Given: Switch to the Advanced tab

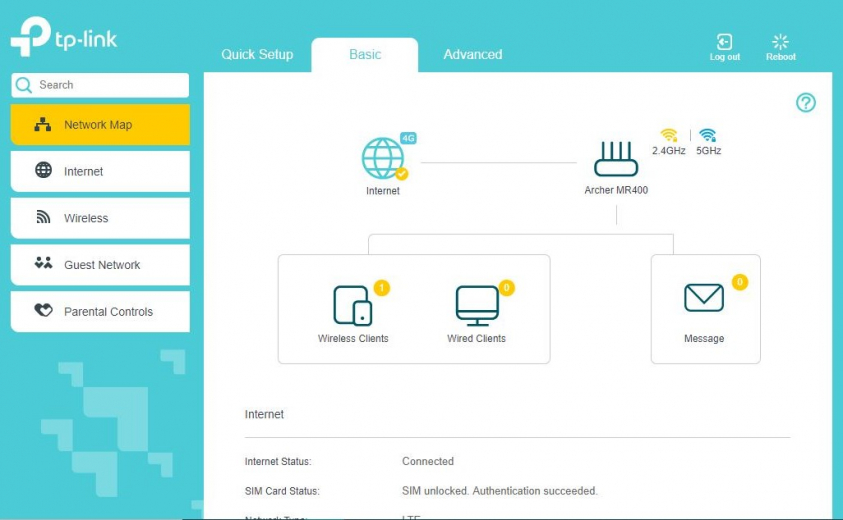Looking at the screenshot, I should point(472,54).
